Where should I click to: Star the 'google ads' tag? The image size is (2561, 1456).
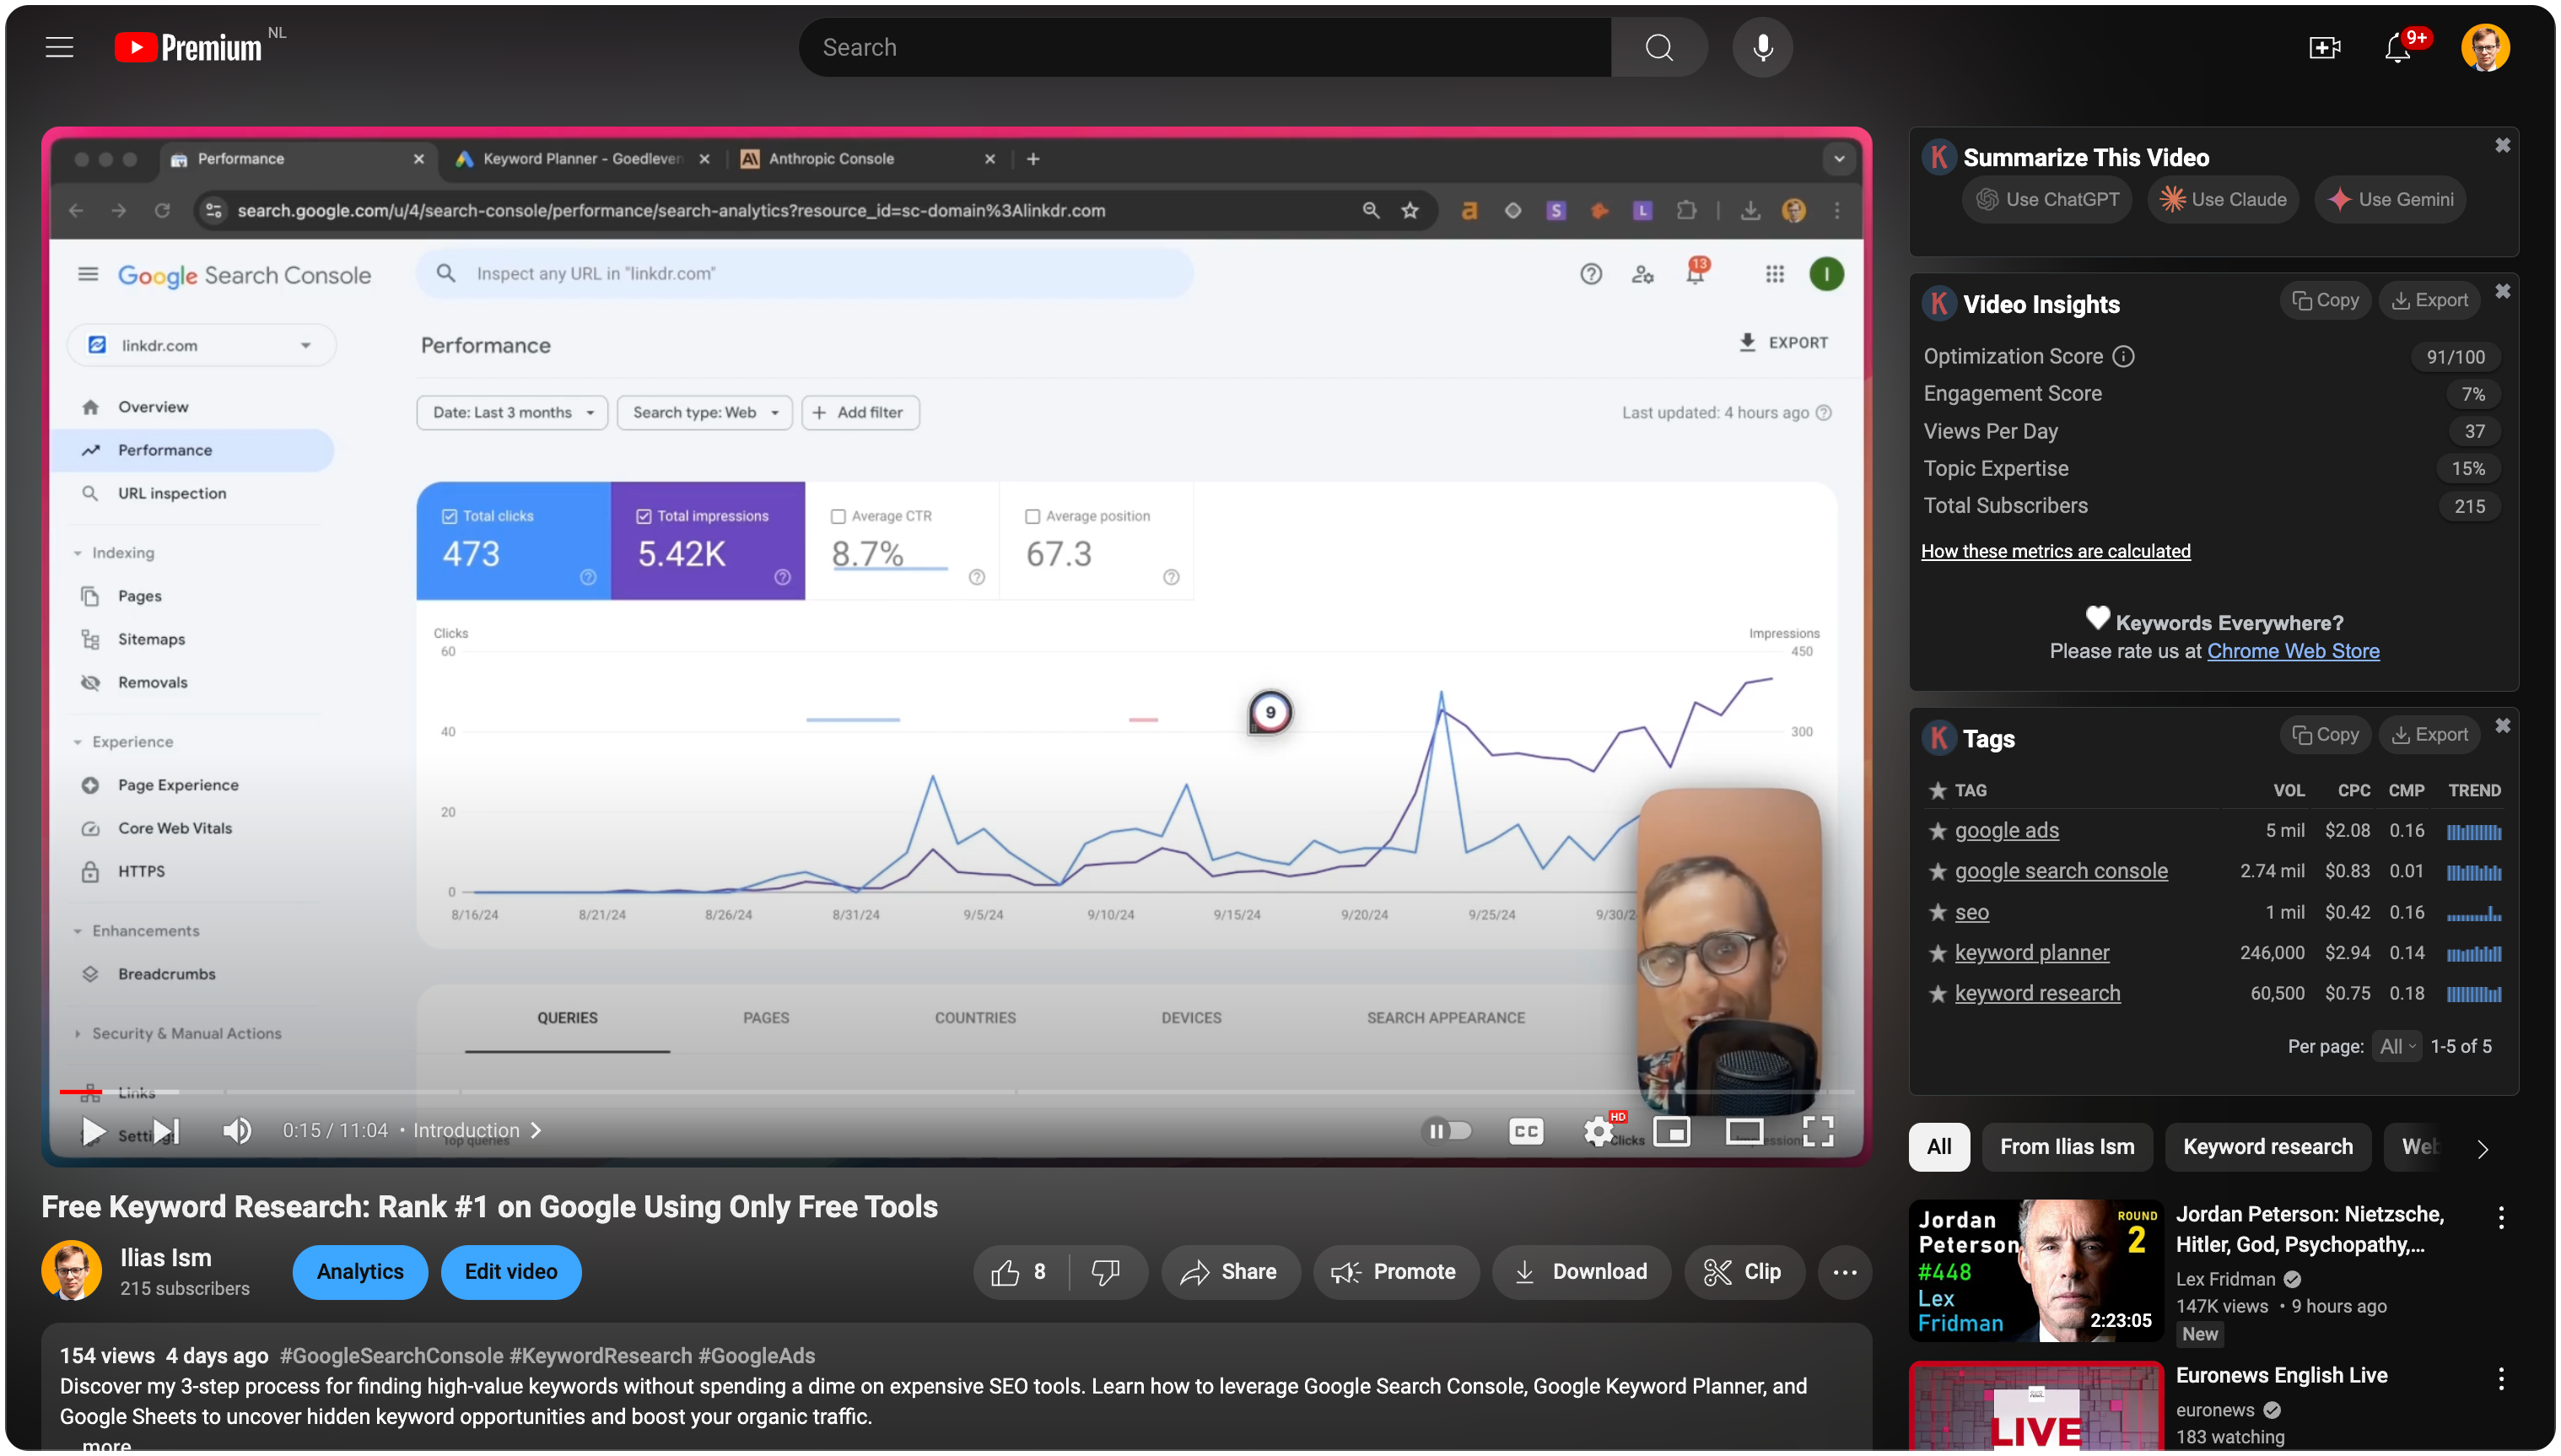click(1938, 831)
